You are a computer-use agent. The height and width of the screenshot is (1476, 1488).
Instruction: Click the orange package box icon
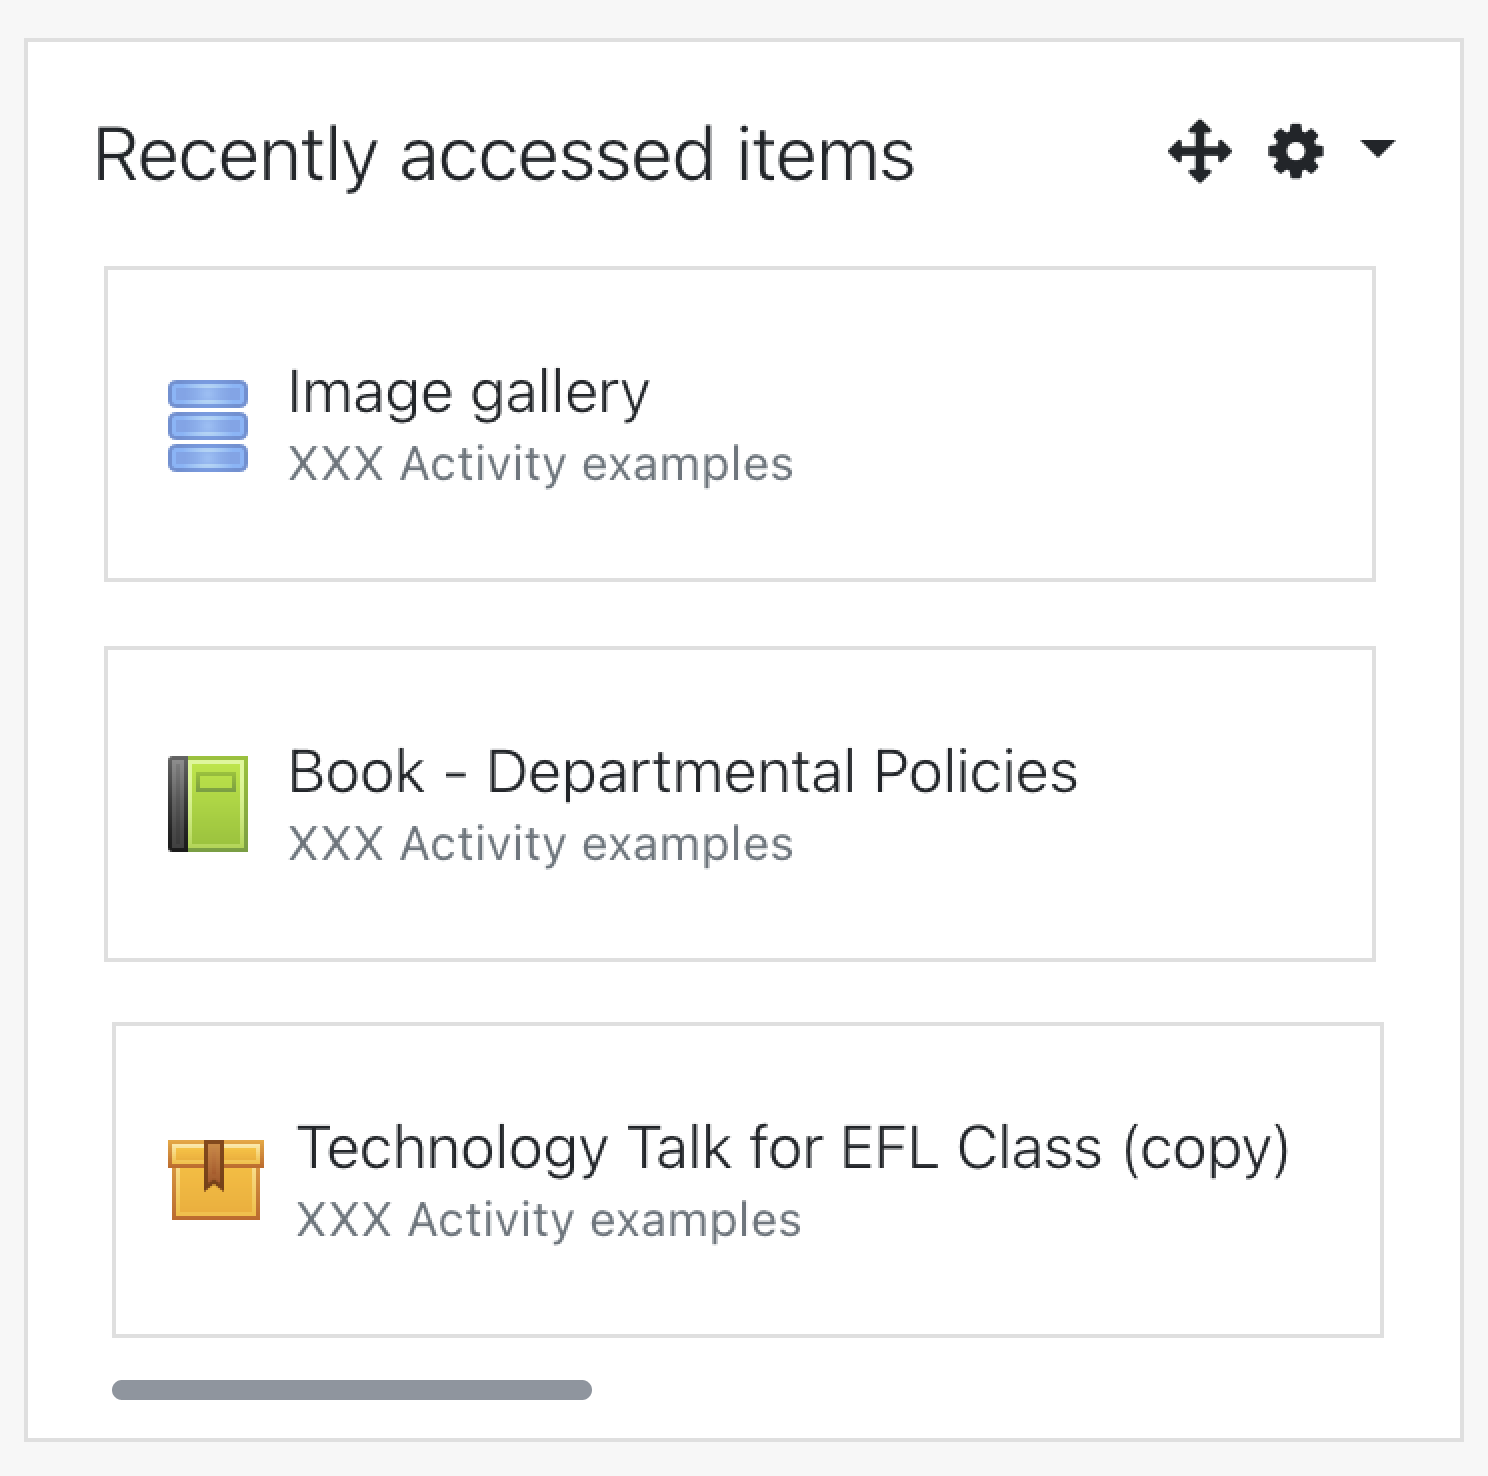click(215, 1179)
